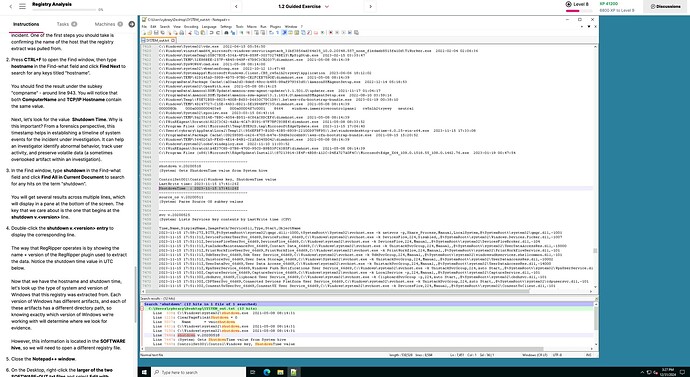The width and height of the screenshot is (690, 377).
Task: Click the Print icon in the toolbar
Action: [182, 33]
